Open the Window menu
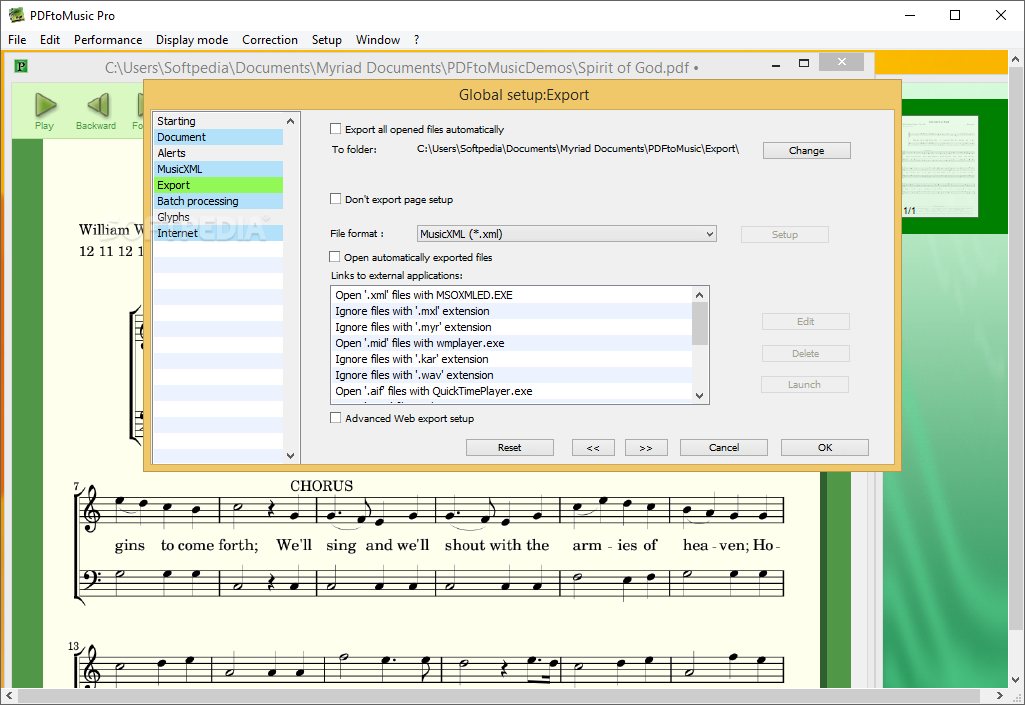The image size is (1025, 705). (378, 40)
